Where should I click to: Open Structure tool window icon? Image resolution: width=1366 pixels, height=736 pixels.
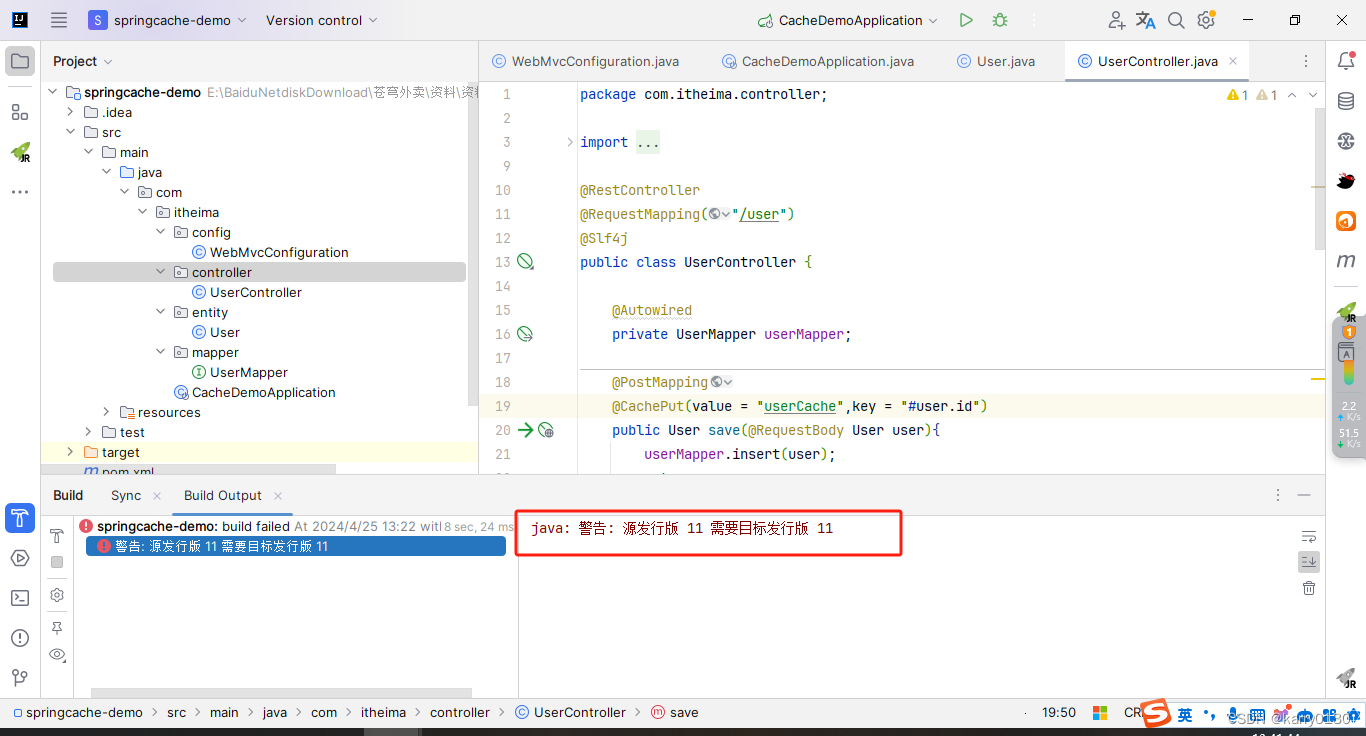20,112
